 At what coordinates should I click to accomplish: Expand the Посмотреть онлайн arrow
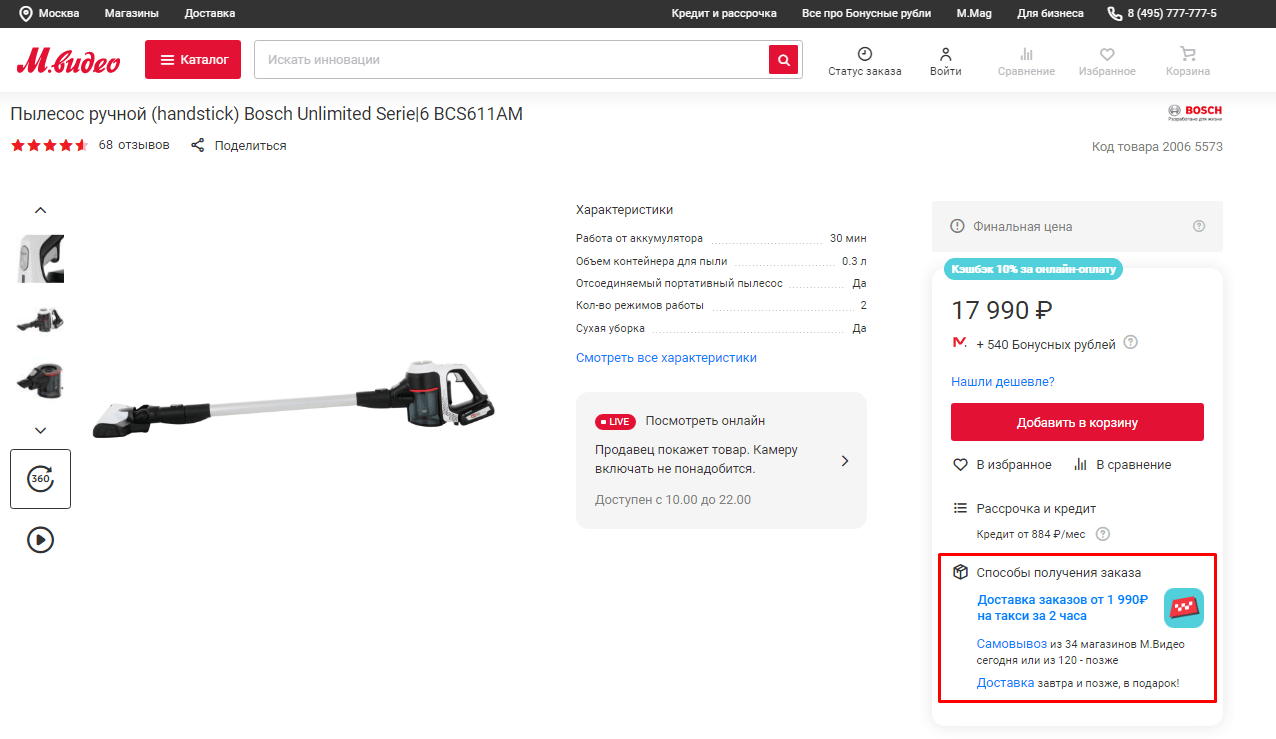[845, 461]
